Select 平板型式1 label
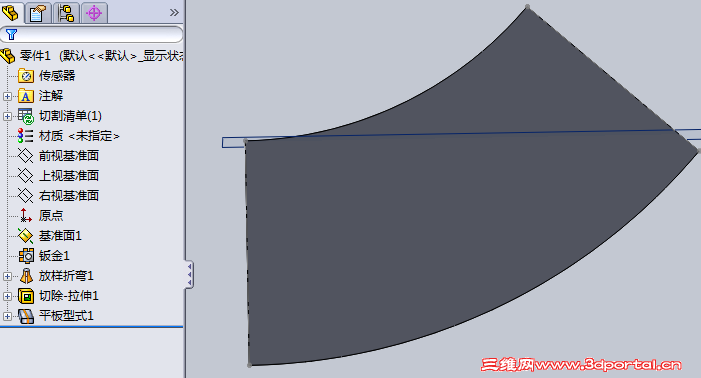This screenshot has height=378, width=701. [66, 316]
